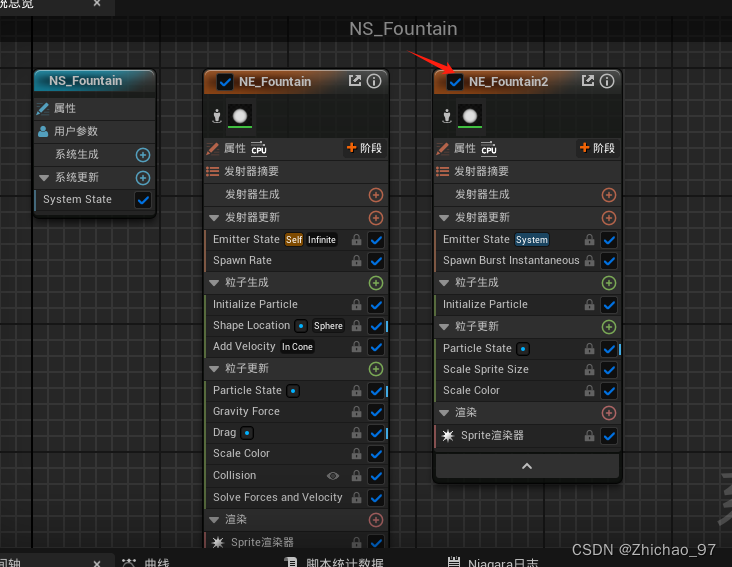Viewport: 732px width, 567px height.
Task: Click lock icon on NE_Fountain Spawn Rate row
Action: pos(357,260)
